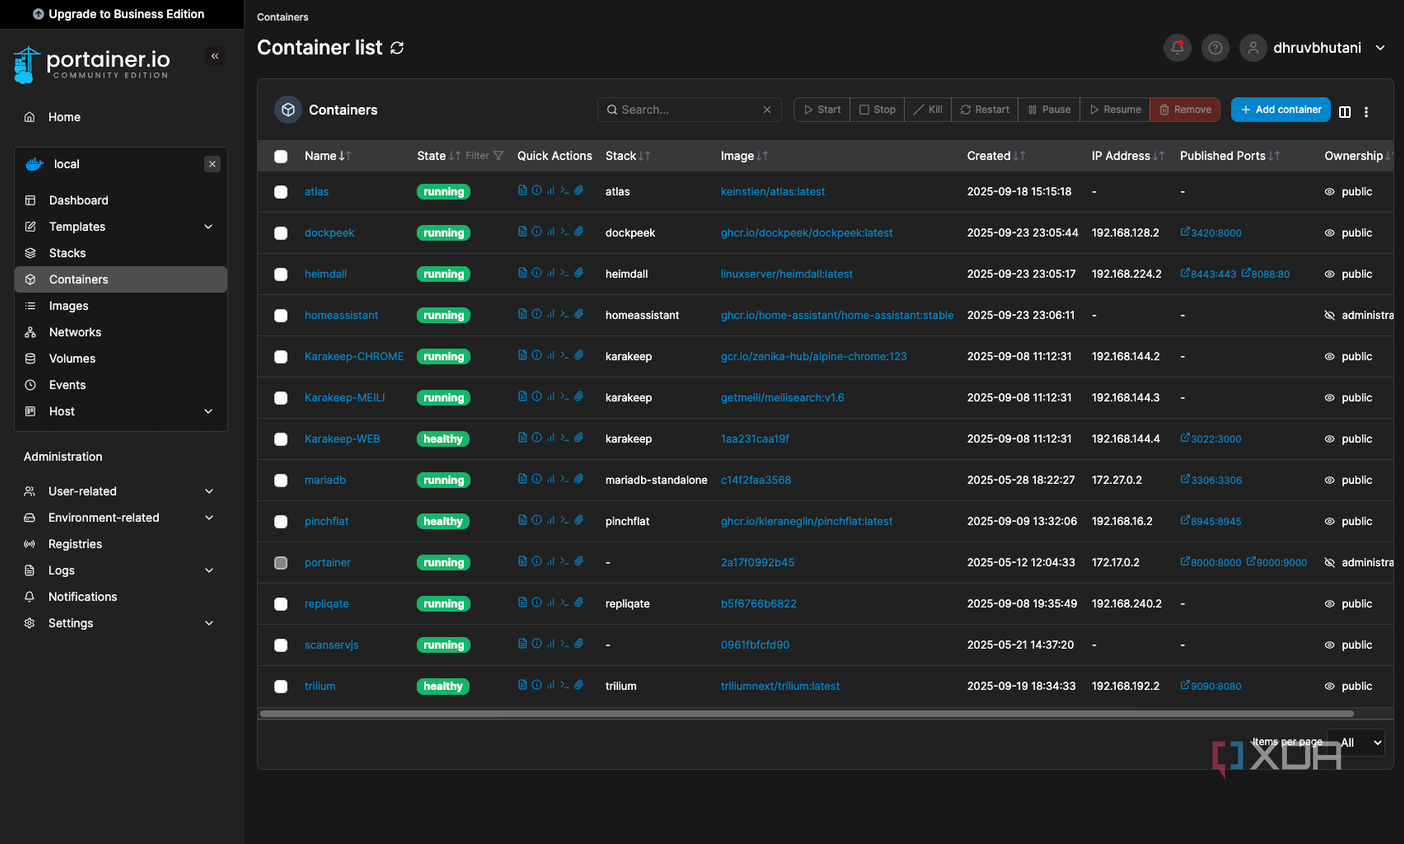Open Stacks in the sidebar
The image size is (1404, 844).
coord(121,253)
